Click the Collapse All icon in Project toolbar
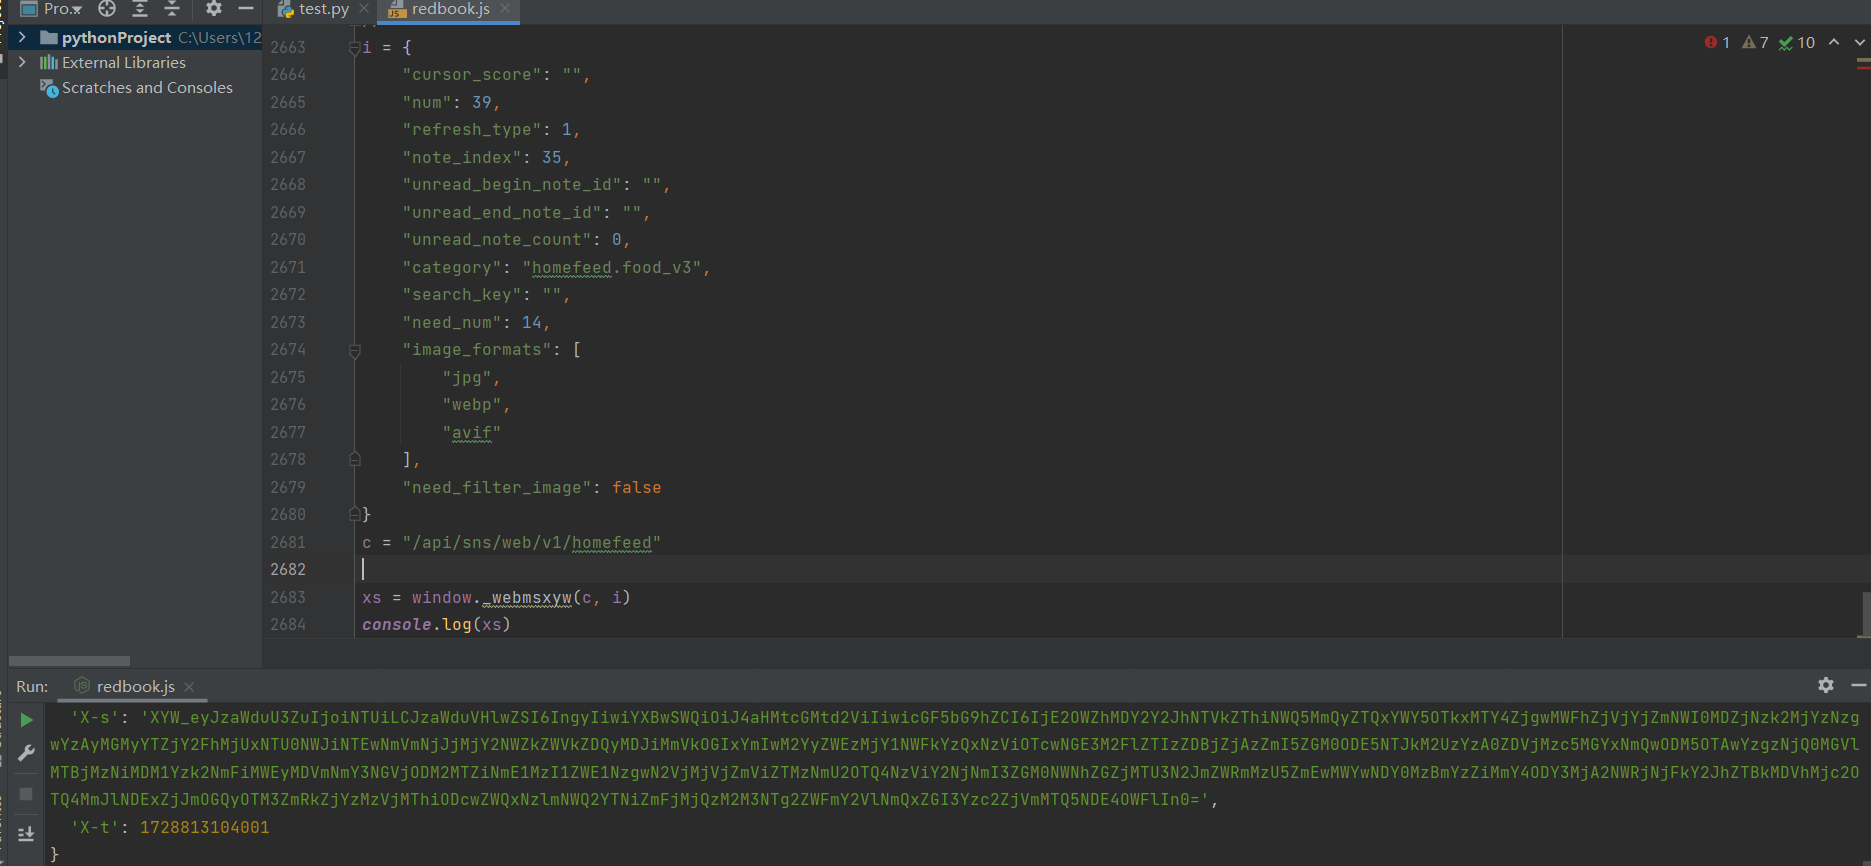Viewport: 1871px width, 866px height. coord(172,9)
